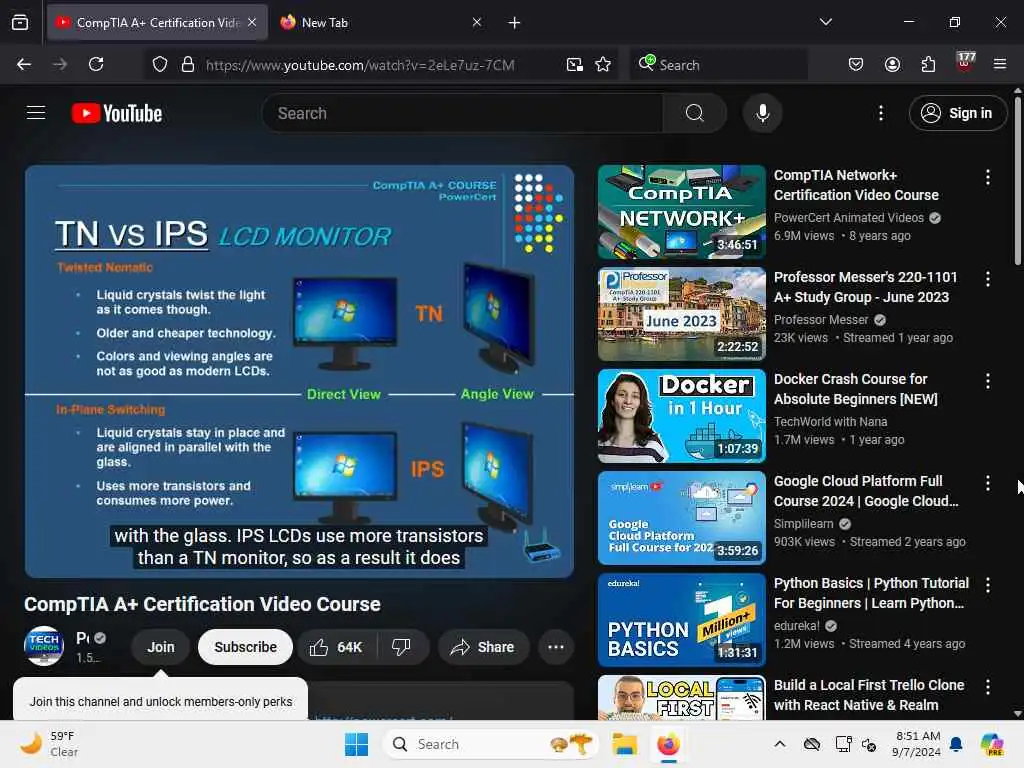The image size is (1024, 768).
Task: Open Python Basics thumbnail
Action: (682, 620)
